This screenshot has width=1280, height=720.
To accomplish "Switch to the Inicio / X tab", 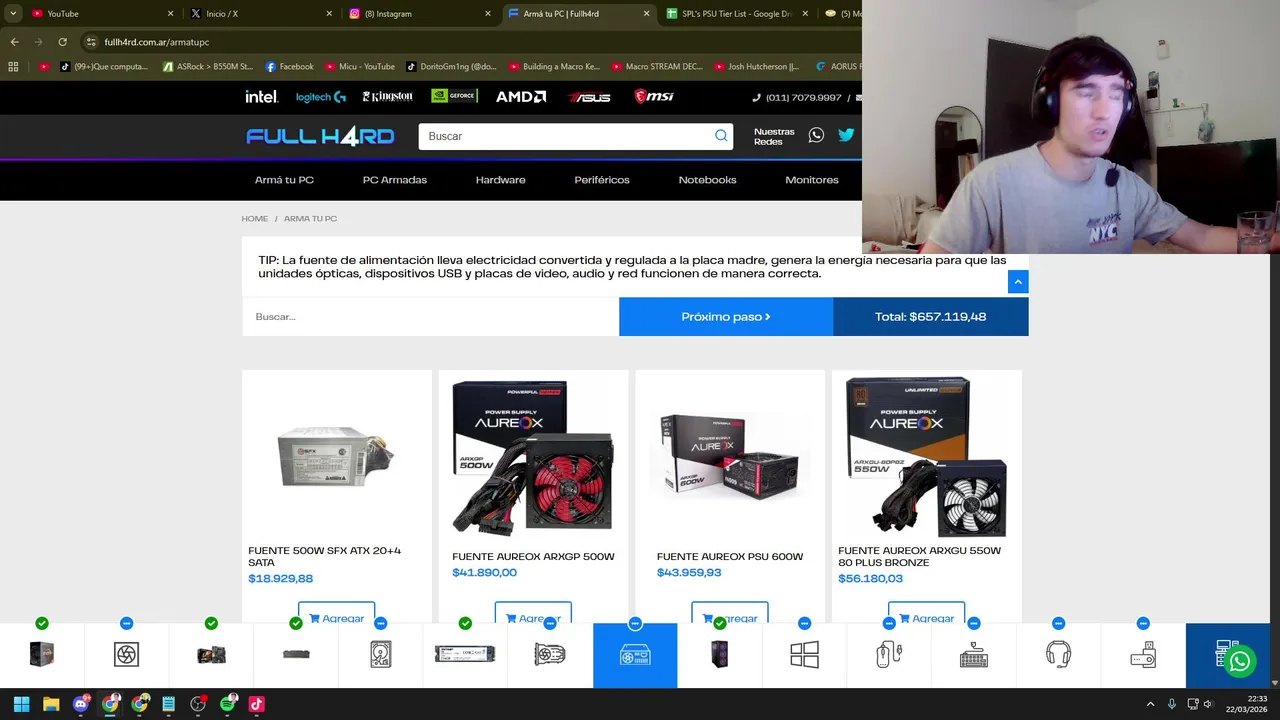I will [261, 14].
